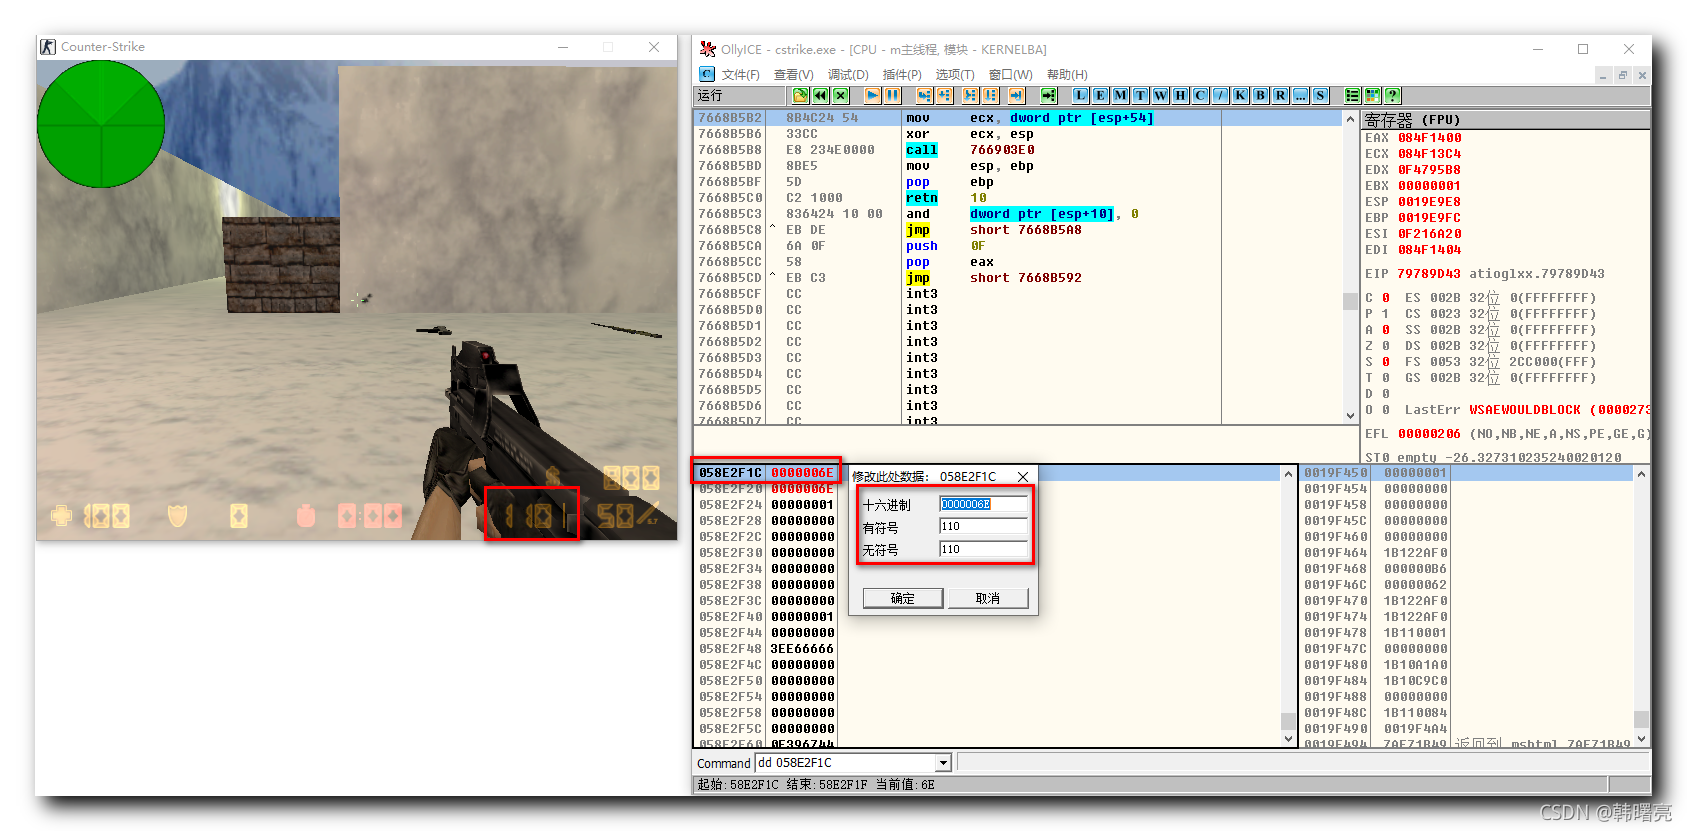Viewport: 1687px width, 831px height.
Task: Open Handles window with H button
Action: (1180, 95)
